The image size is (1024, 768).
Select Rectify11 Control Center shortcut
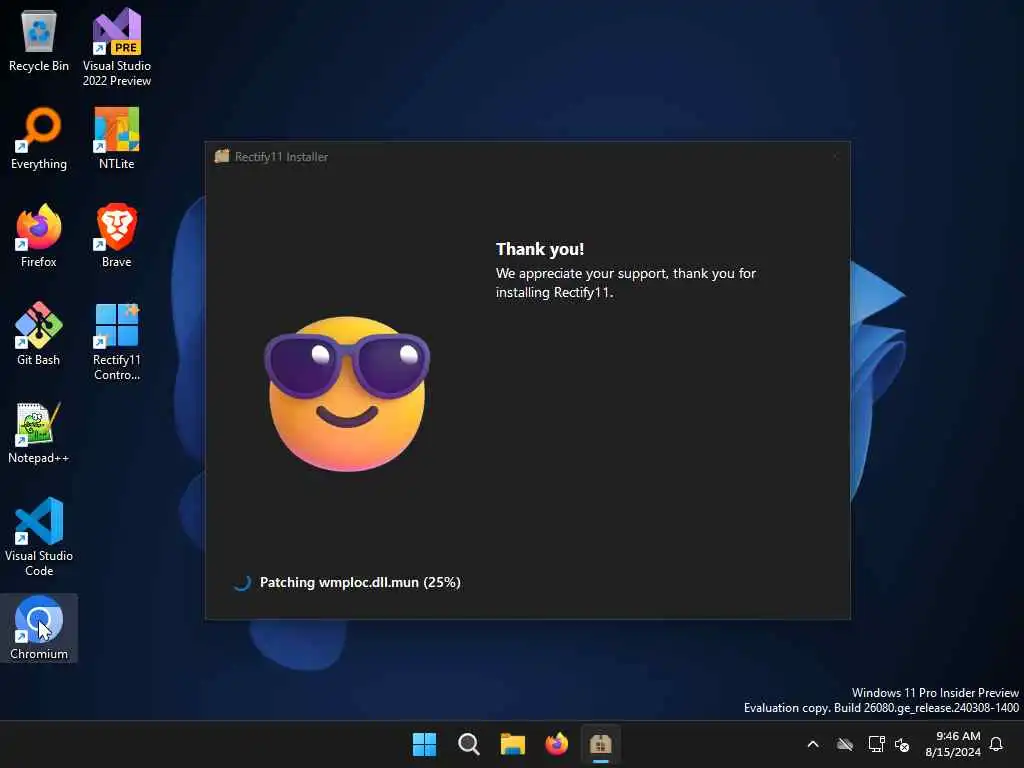(117, 342)
